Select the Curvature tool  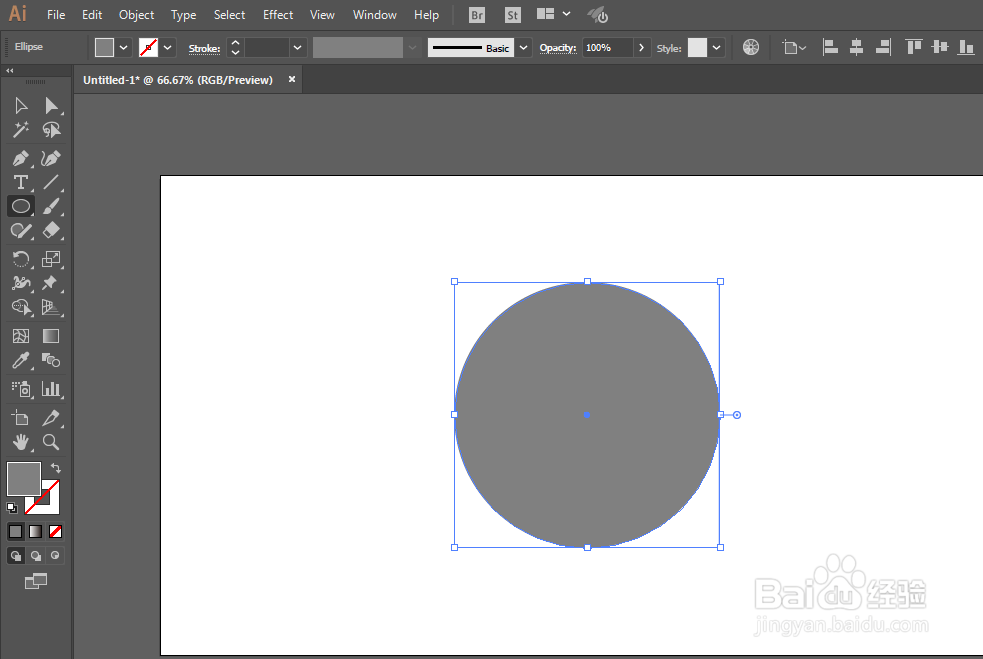click(x=51, y=158)
